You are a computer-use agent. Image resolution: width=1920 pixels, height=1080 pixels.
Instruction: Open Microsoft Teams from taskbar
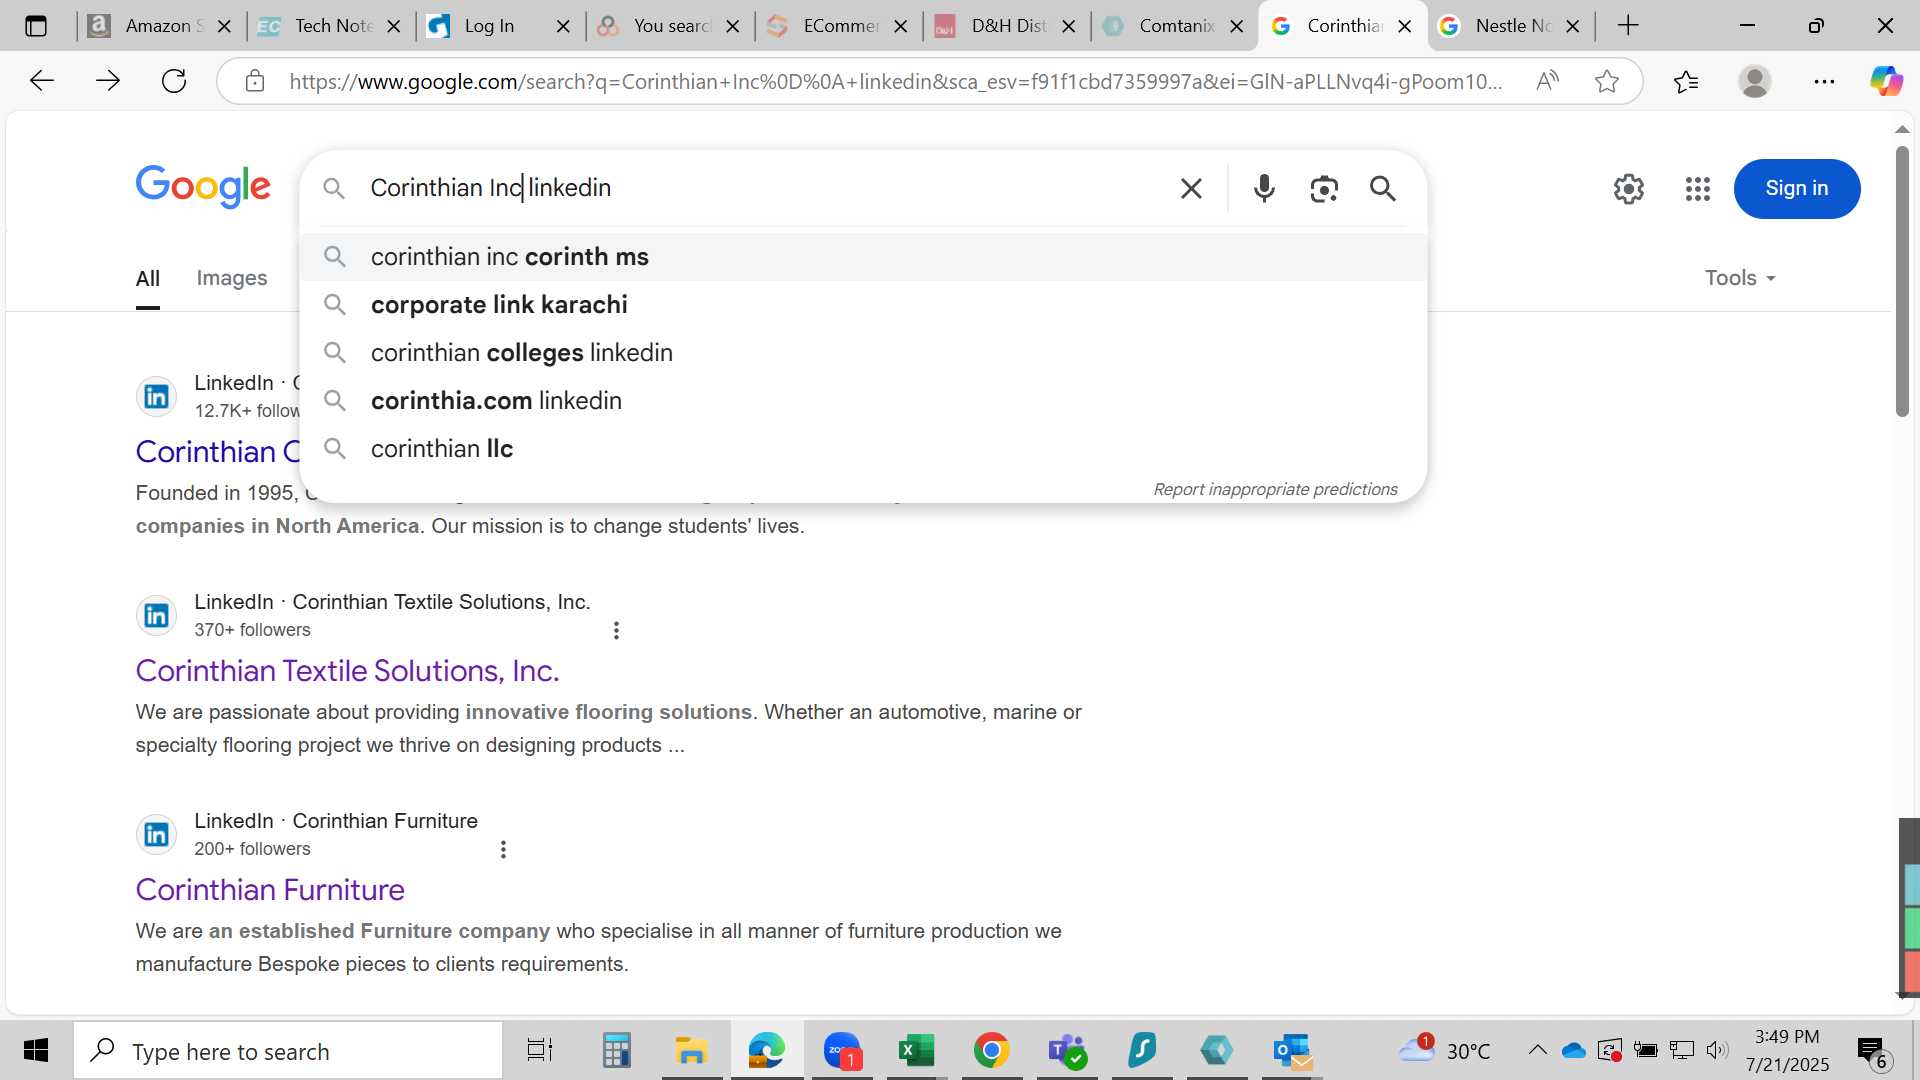click(1067, 1051)
